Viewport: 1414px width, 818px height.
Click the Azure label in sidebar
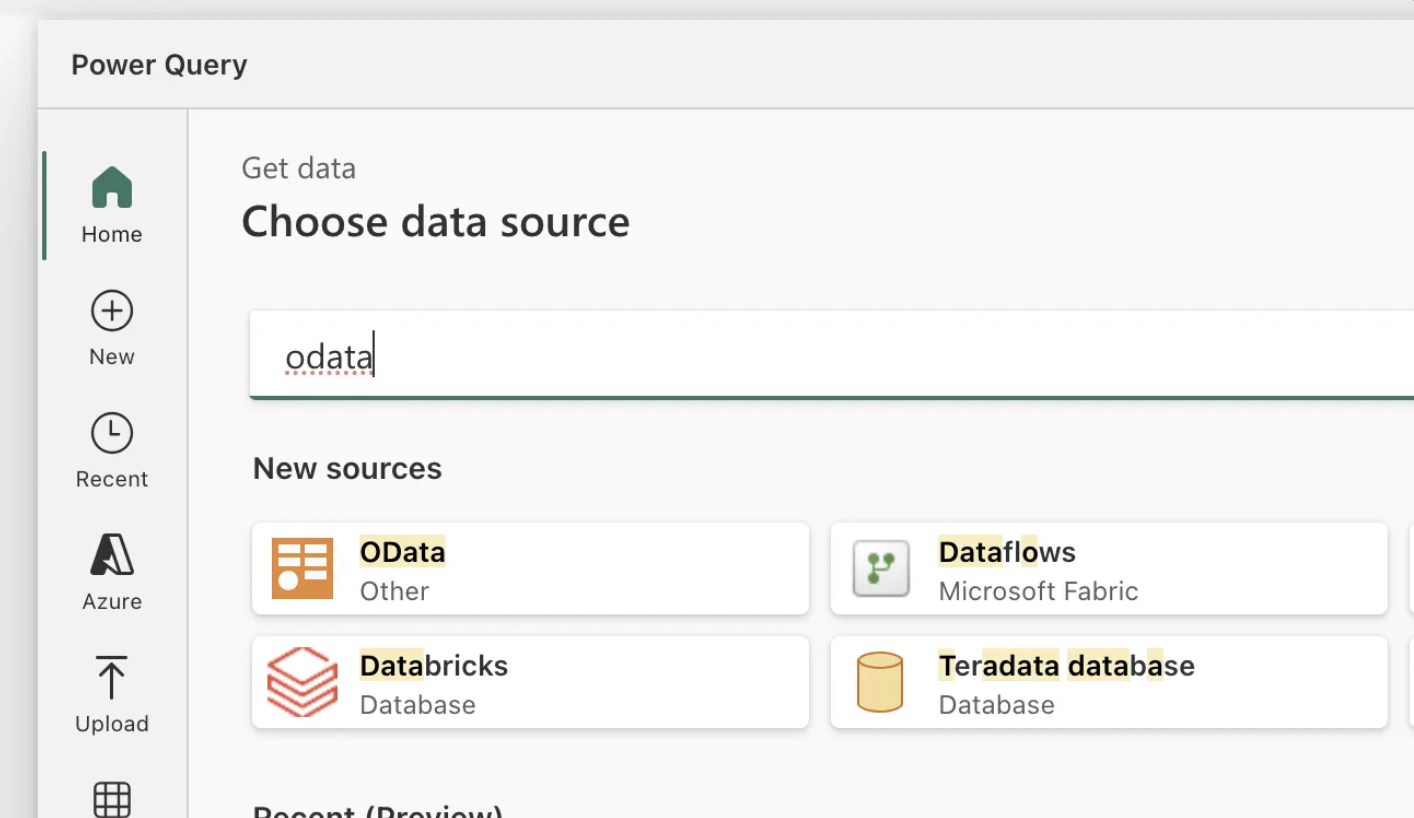point(112,601)
